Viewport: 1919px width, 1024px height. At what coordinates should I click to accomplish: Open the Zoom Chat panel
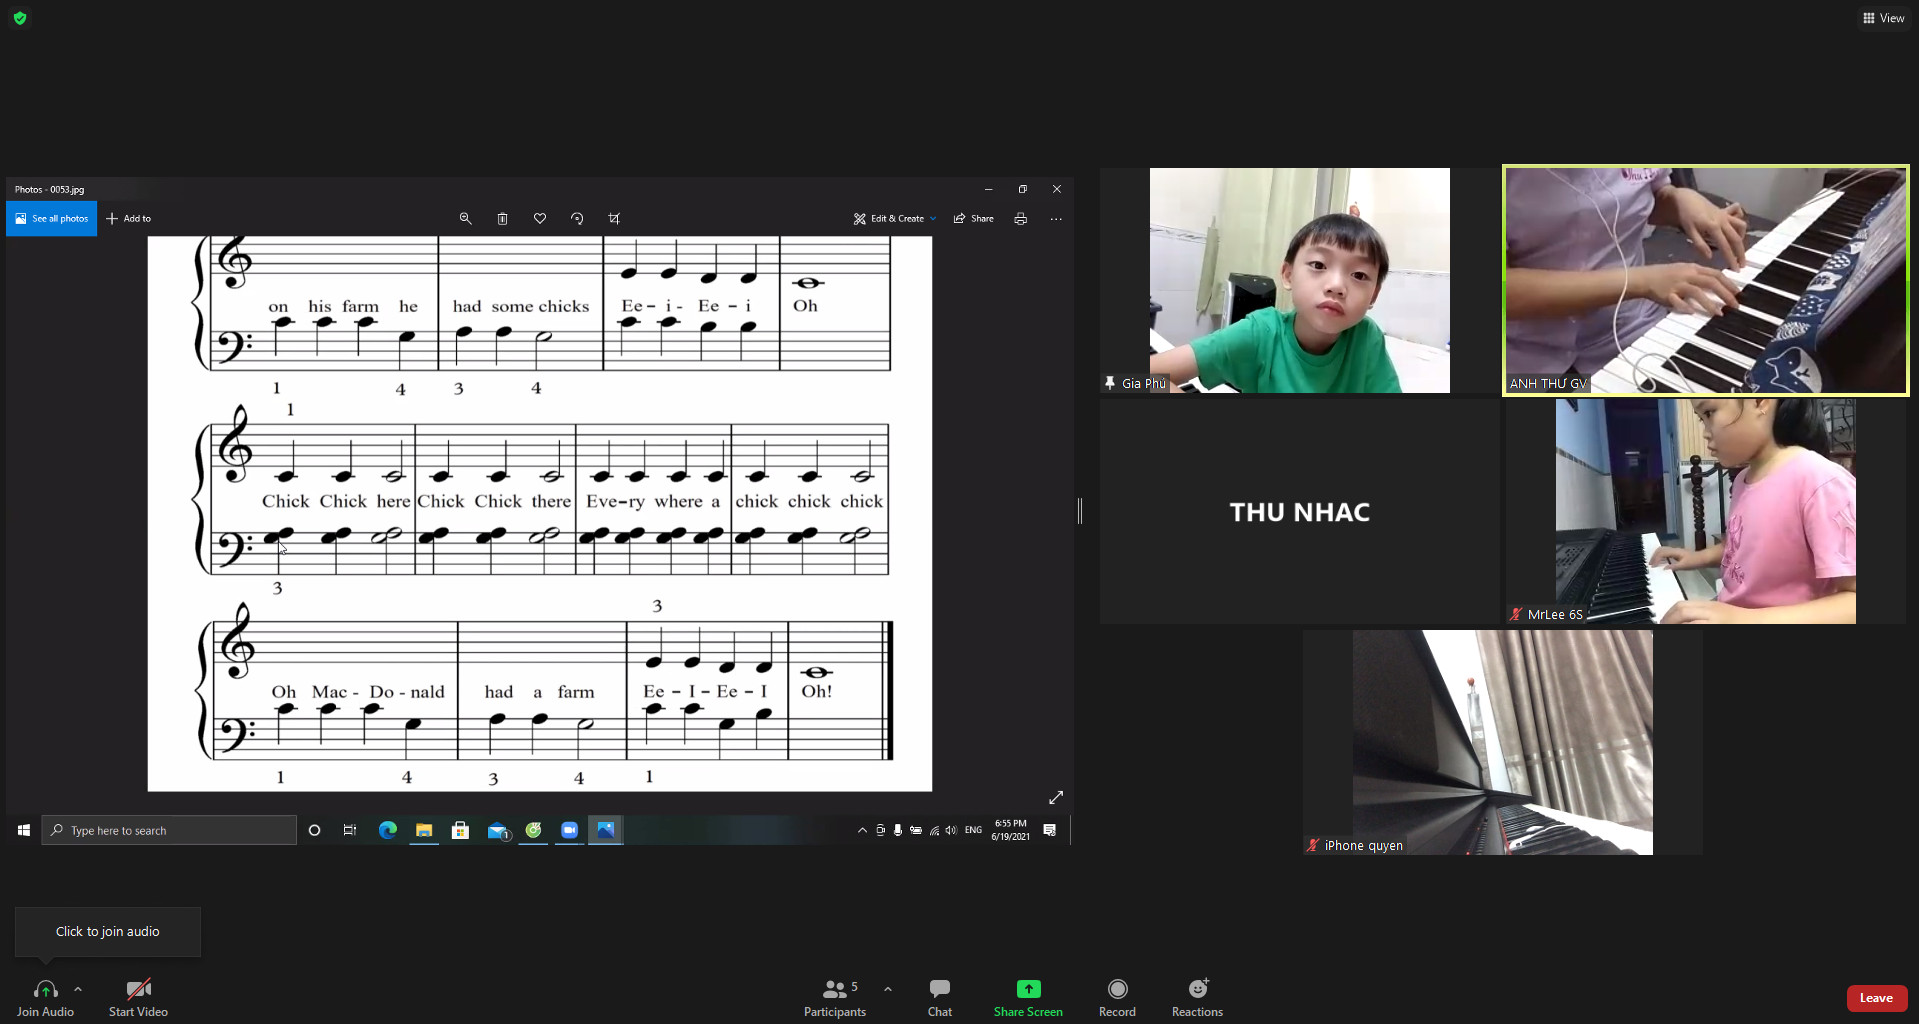(939, 996)
